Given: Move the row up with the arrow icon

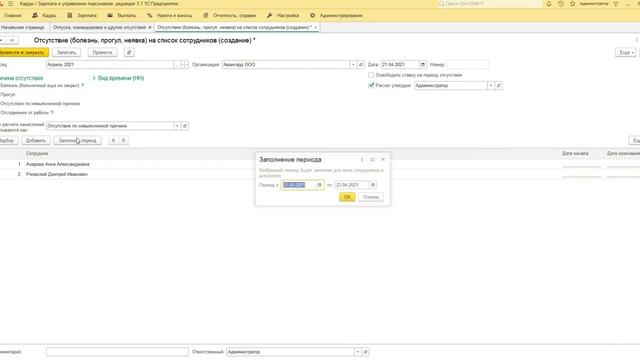Looking at the screenshot, I should pos(113,140).
